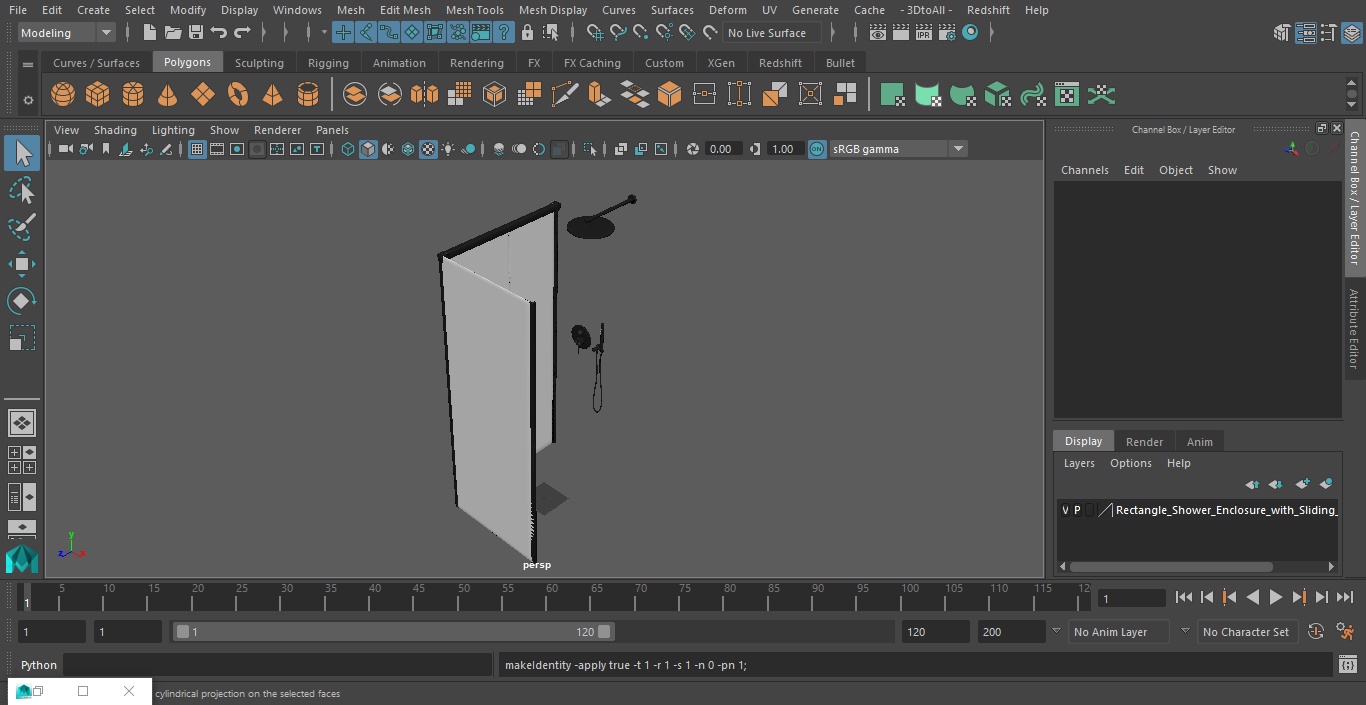
Task: Switch to the Render layer tab
Action: pos(1144,442)
